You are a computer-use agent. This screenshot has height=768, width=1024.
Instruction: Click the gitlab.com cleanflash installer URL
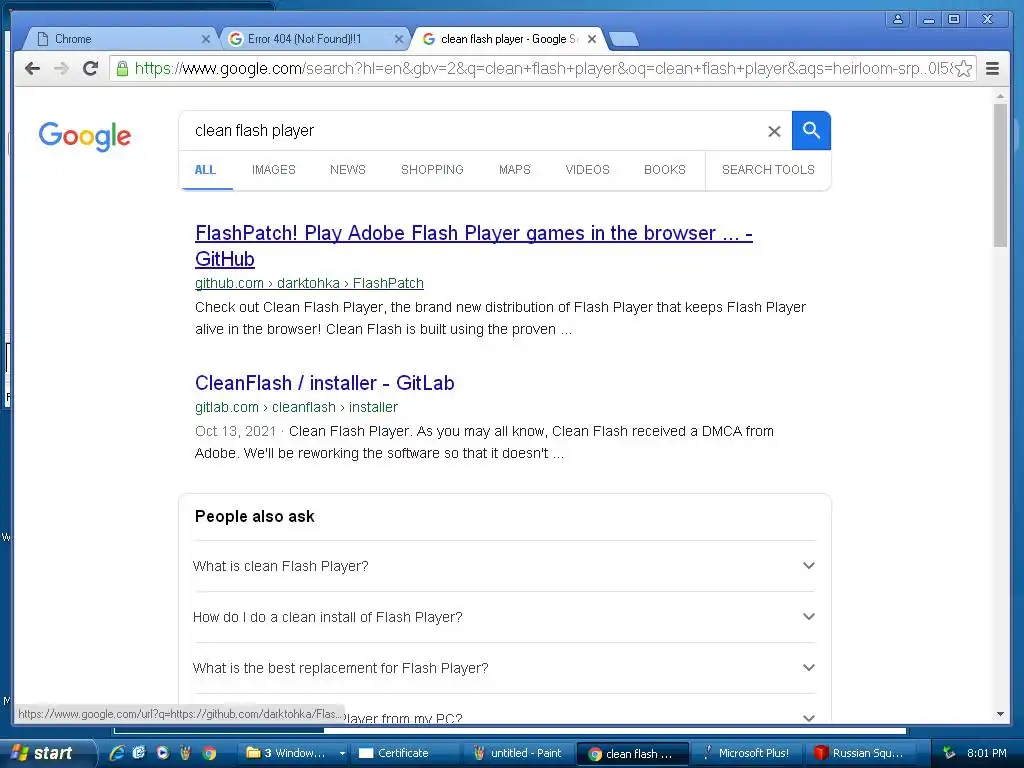296,408
